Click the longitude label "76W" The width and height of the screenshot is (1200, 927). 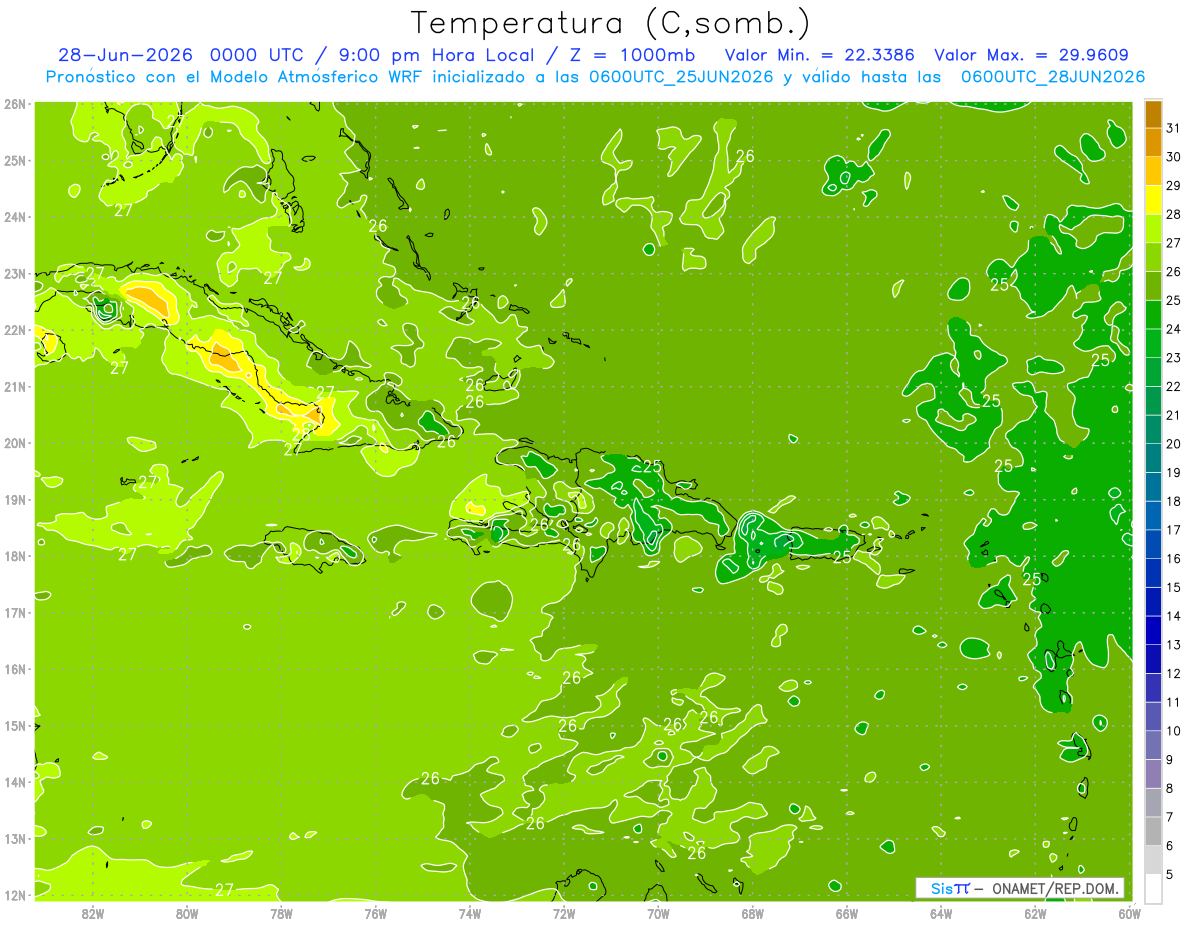pos(375,913)
